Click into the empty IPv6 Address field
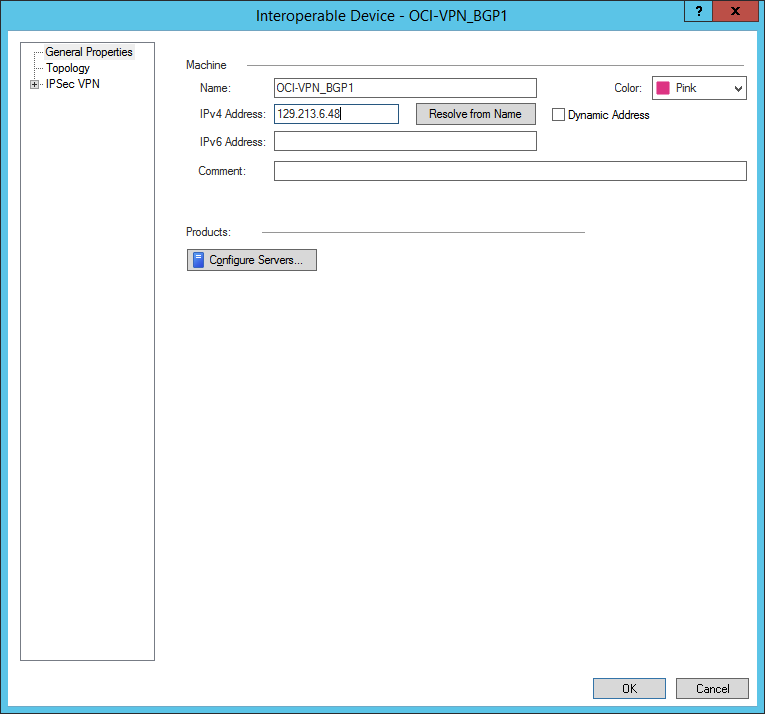This screenshot has height=714, width=765. click(x=405, y=141)
